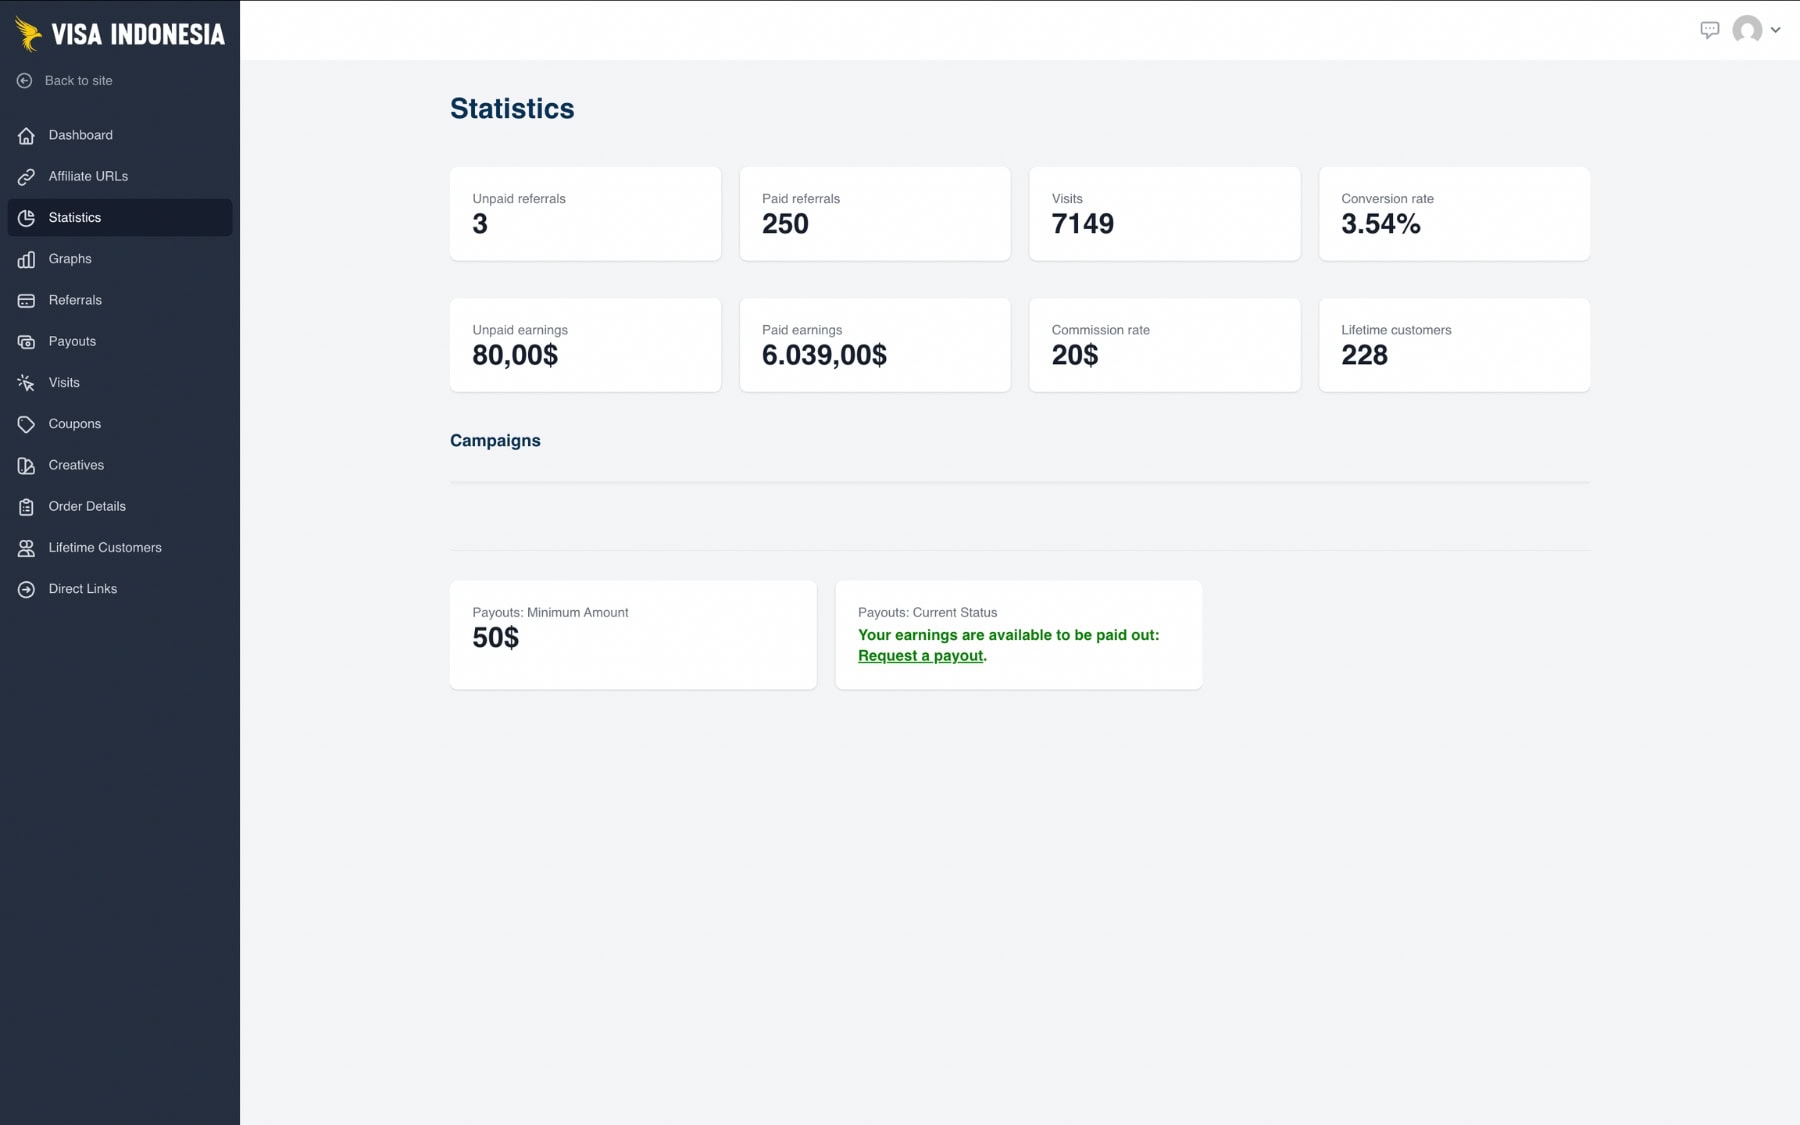This screenshot has width=1800, height=1125.
Task: Select Direct Links in the sidebar
Action: (x=84, y=588)
